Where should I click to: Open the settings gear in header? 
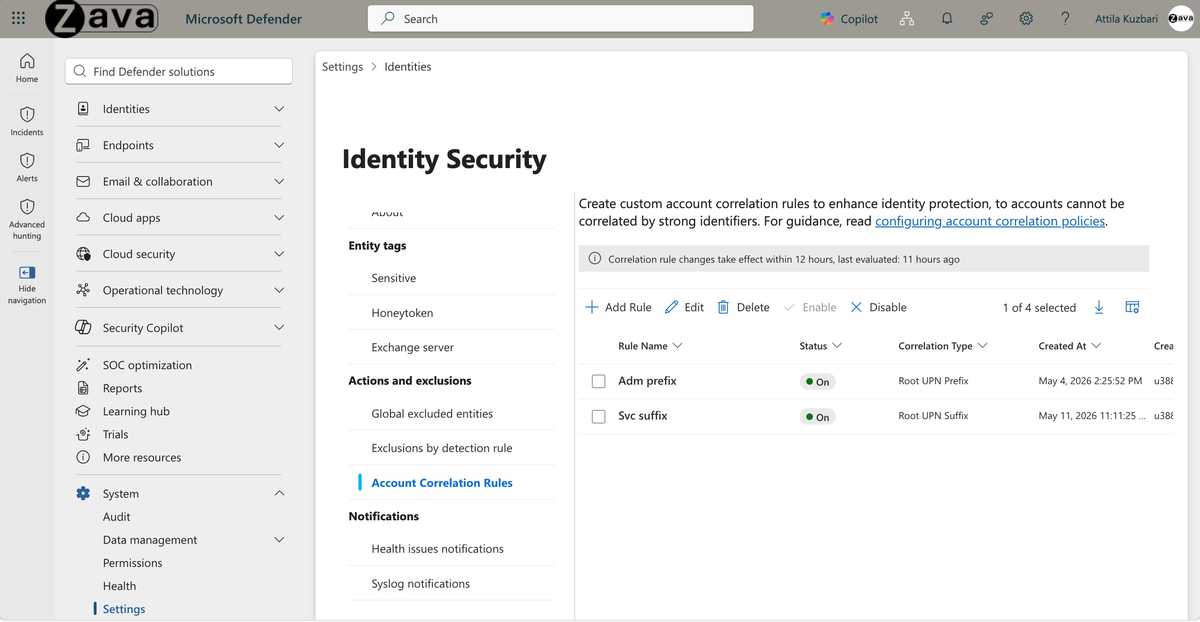click(1026, 19)
